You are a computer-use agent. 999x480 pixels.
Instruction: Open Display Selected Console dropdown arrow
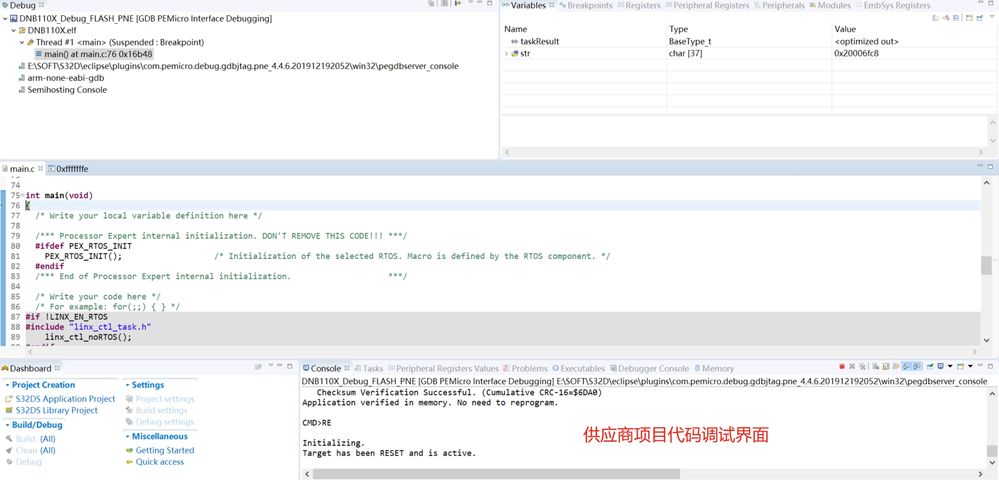[x=950, y=367]
